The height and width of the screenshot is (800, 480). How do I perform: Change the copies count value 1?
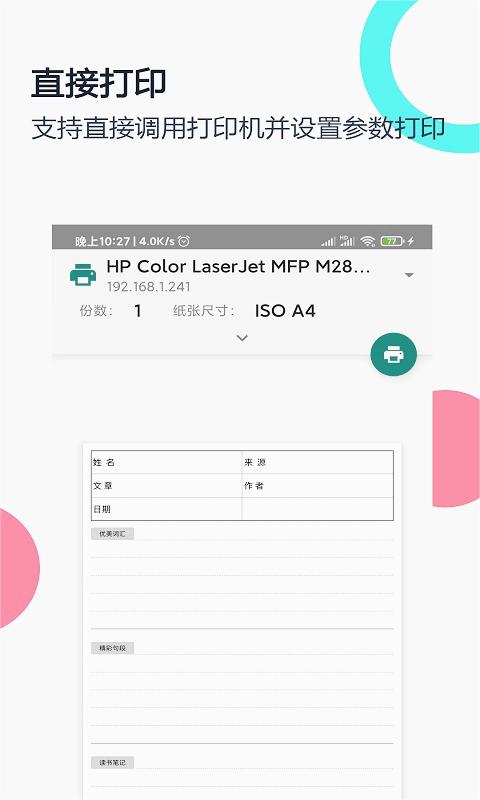click(137, 311)
